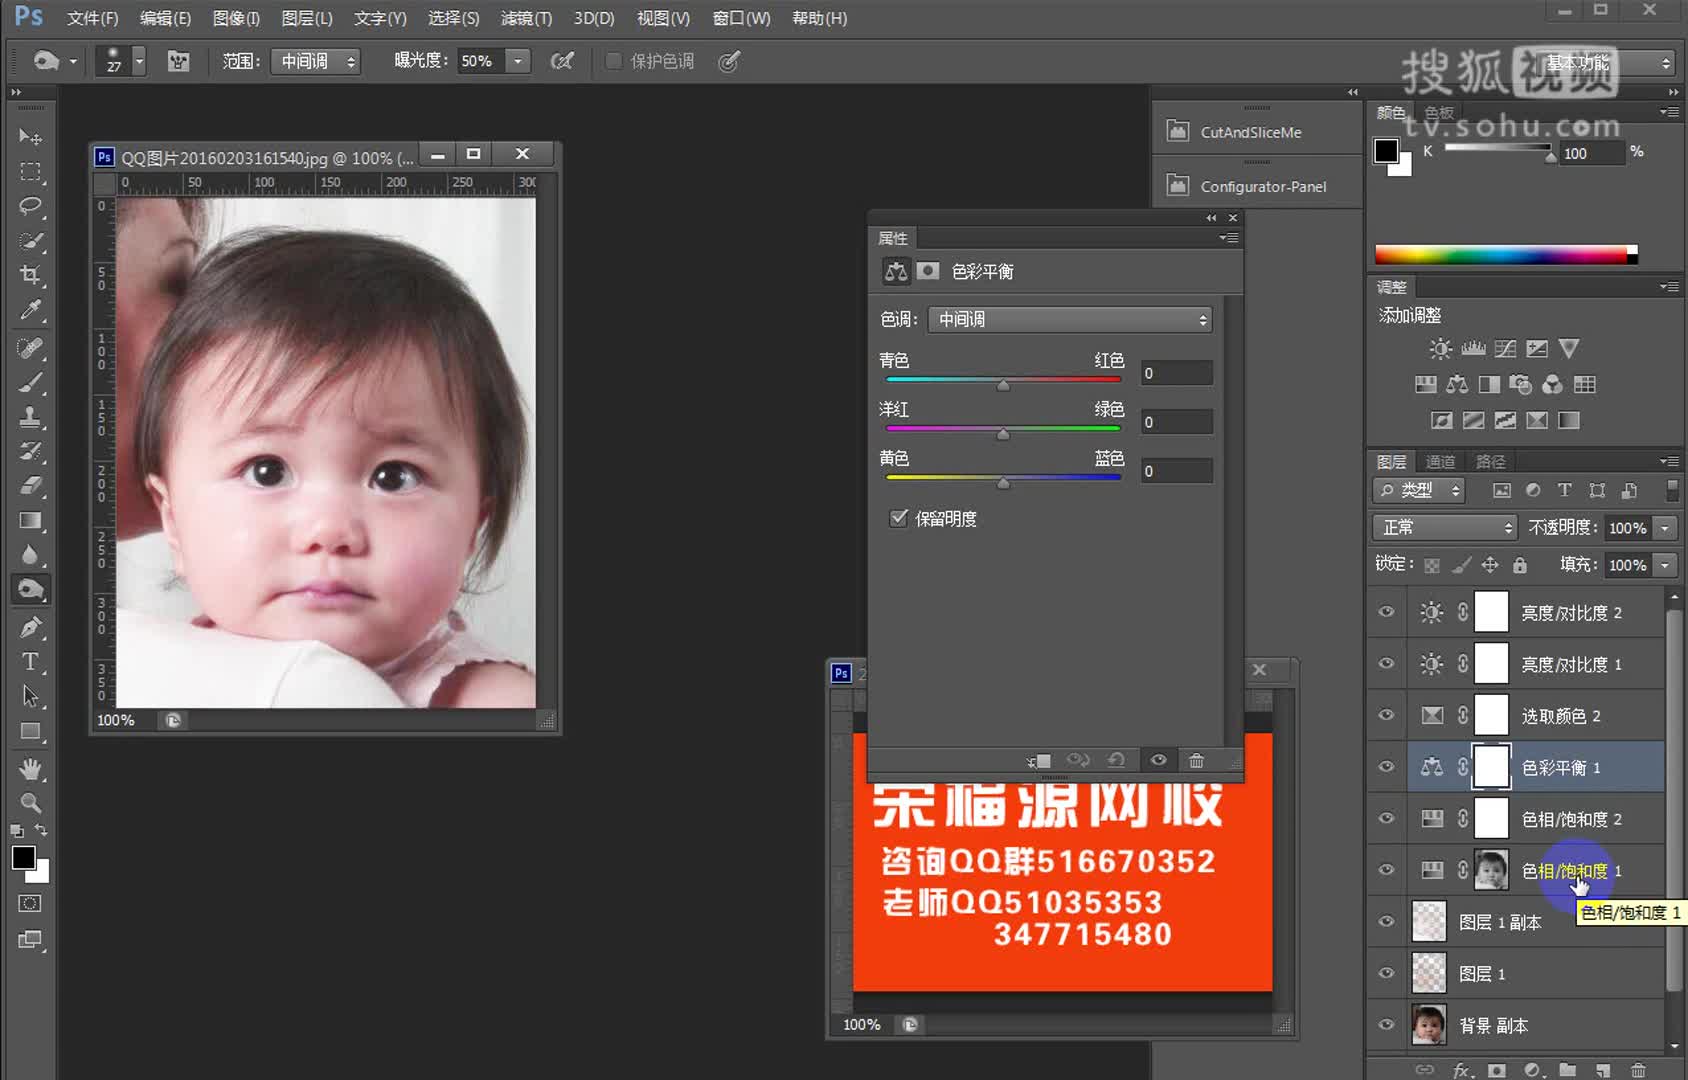
Task: Hide the 亮度/对比度 1 layer
Action: 1386,664
